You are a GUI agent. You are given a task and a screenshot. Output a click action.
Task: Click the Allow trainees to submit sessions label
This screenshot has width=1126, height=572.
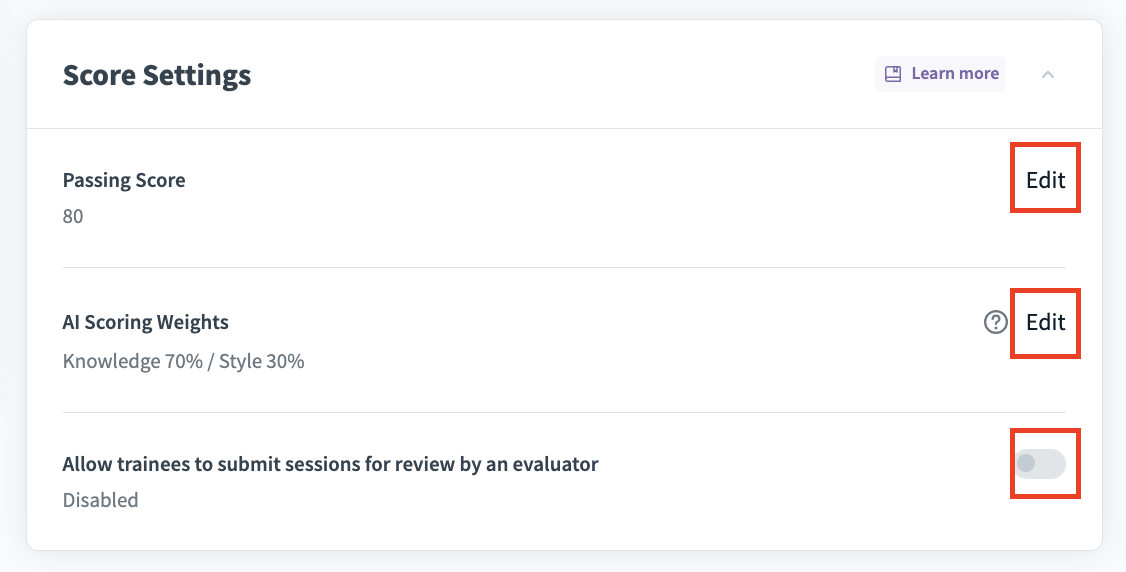point(330,464)
